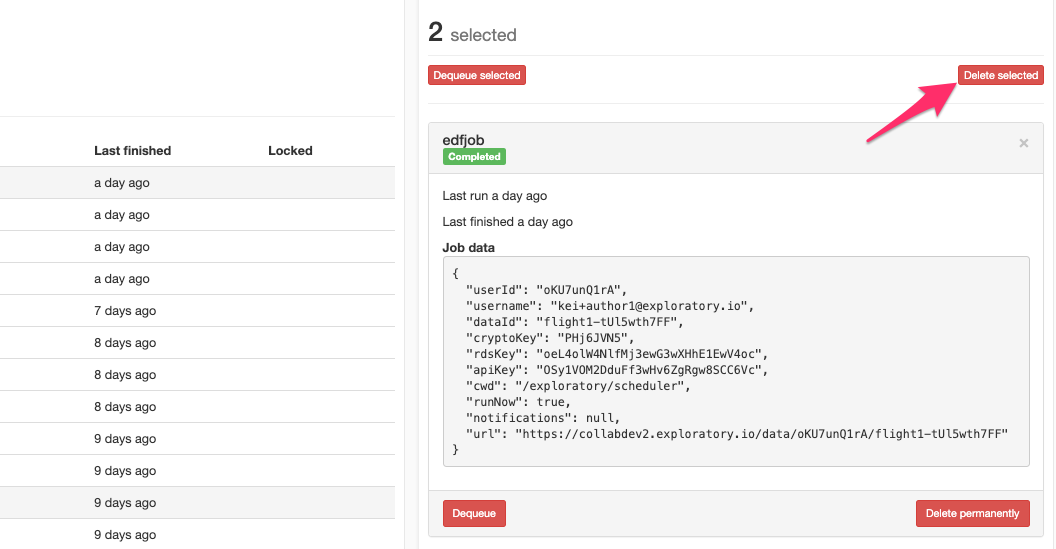This screenshot has height=549, width=1056.
Task: Click the Locked column header
Action: click(x=290, y=151)
